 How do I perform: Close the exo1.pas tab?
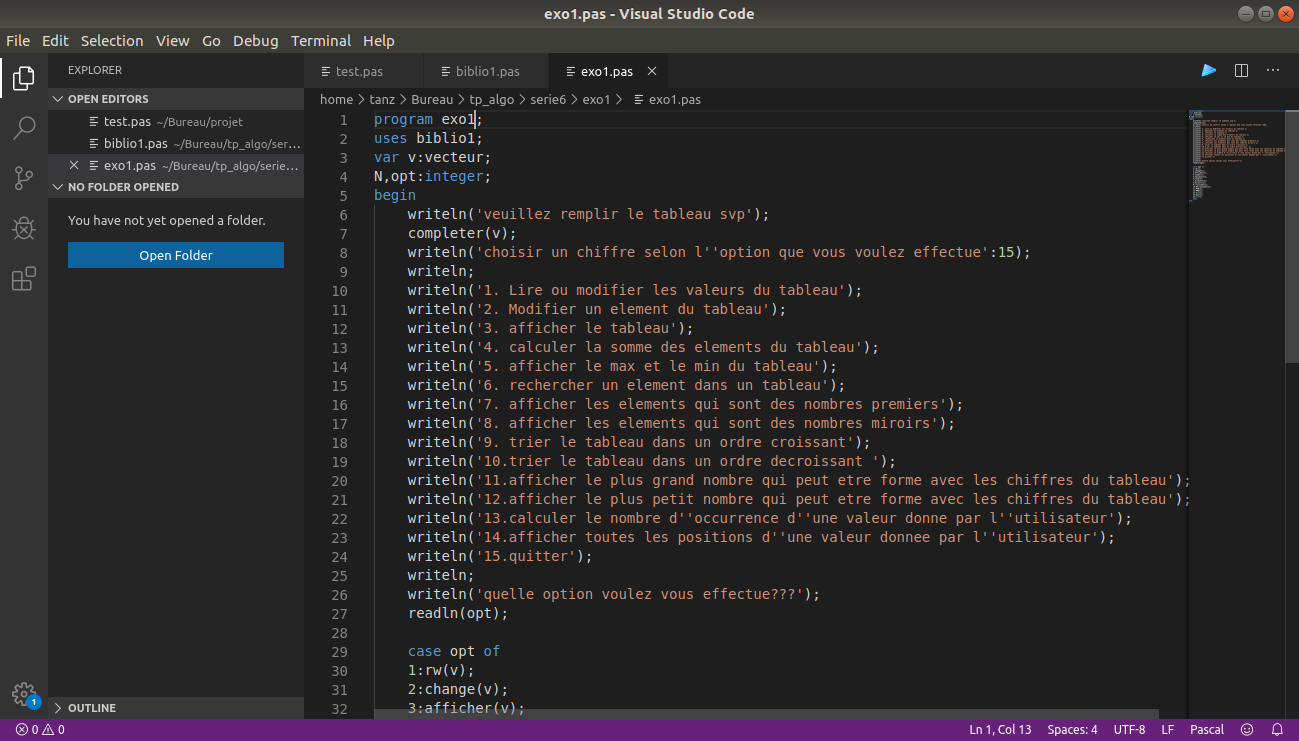point(652,71)
